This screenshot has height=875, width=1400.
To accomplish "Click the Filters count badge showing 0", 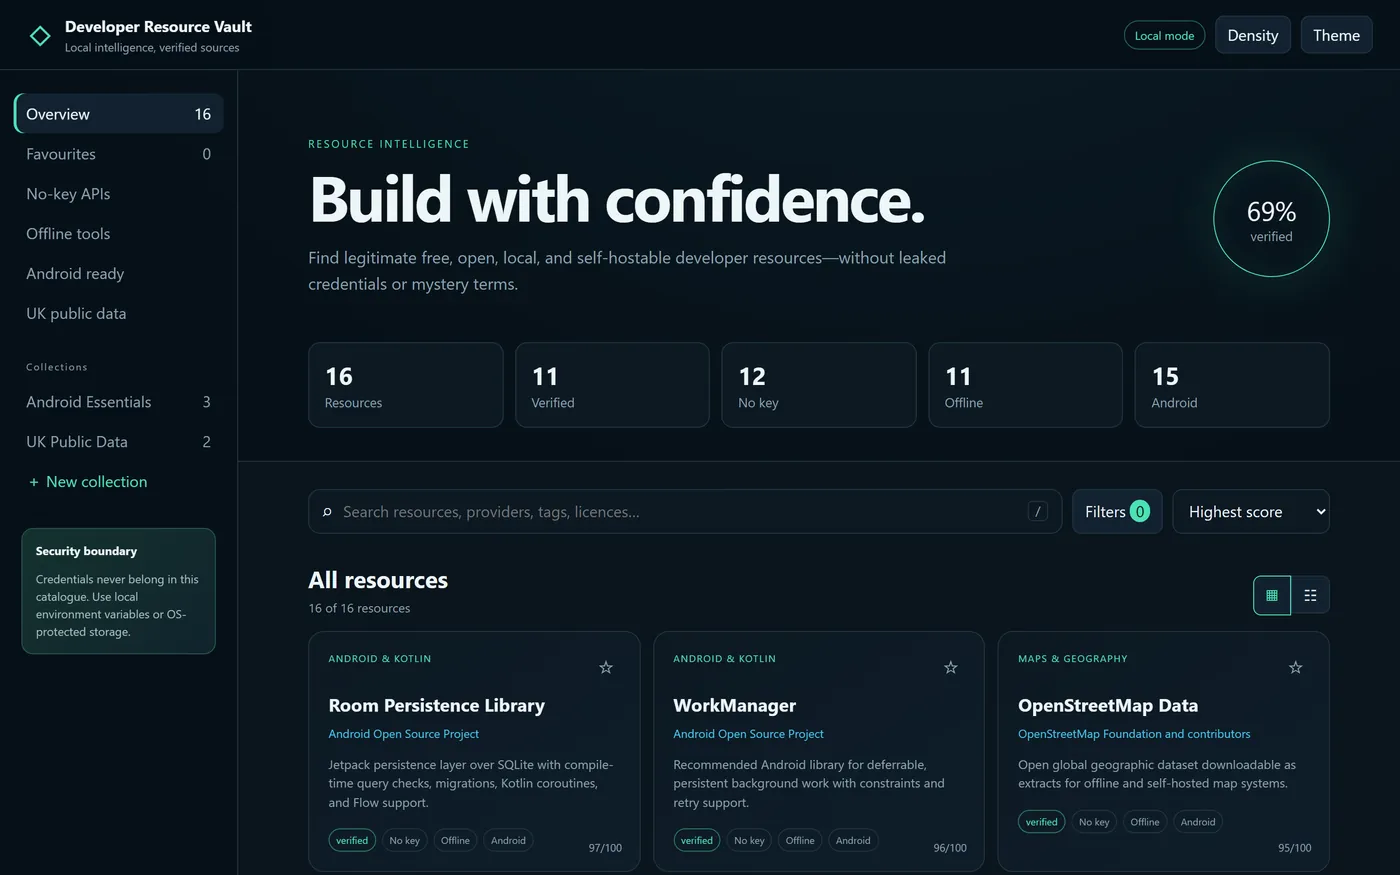I will click(x=1139, y=511).
